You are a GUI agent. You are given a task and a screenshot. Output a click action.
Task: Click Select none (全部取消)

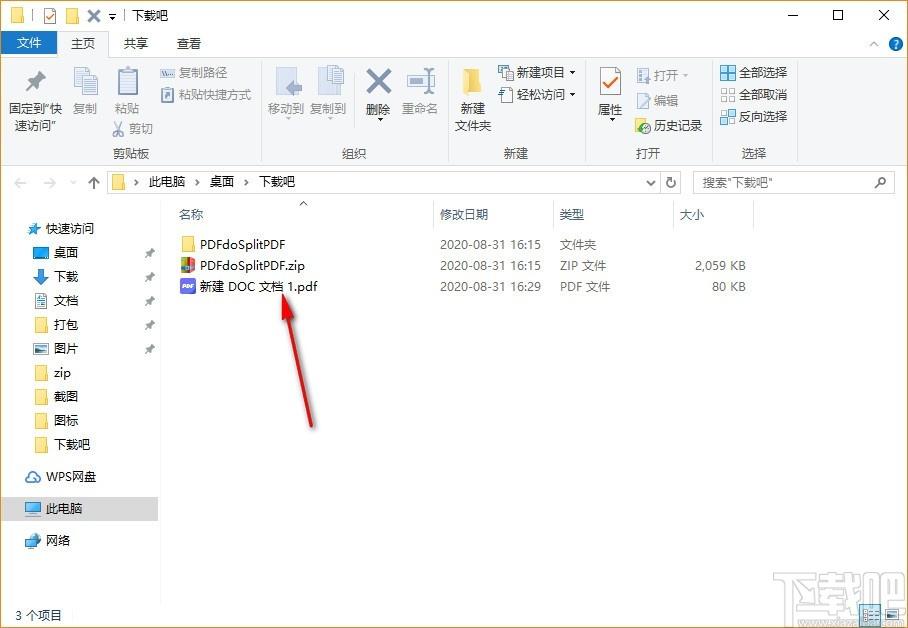(753, 94)
